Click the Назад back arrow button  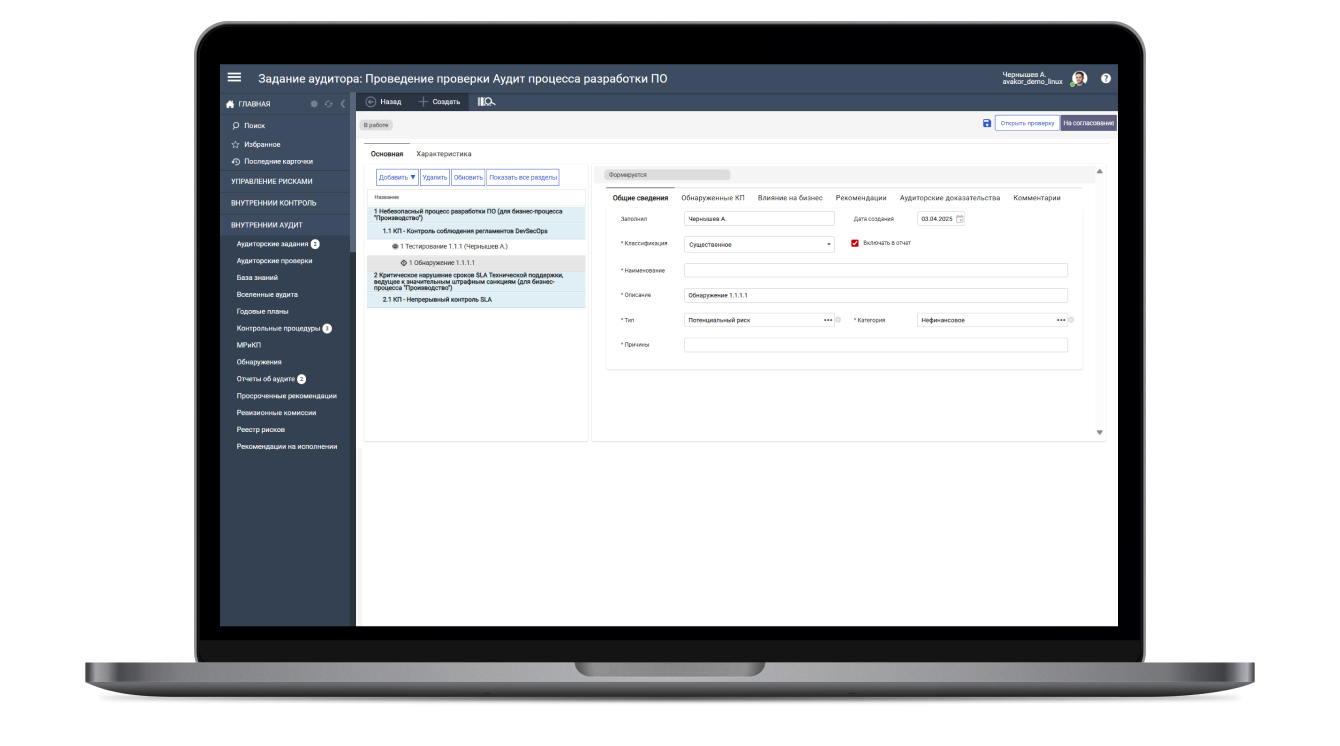click(x=384, y=102)
